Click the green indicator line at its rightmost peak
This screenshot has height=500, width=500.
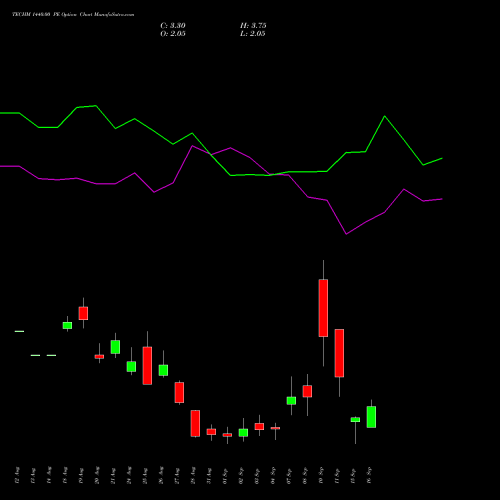pyautogui.click(x=385, y=116)
